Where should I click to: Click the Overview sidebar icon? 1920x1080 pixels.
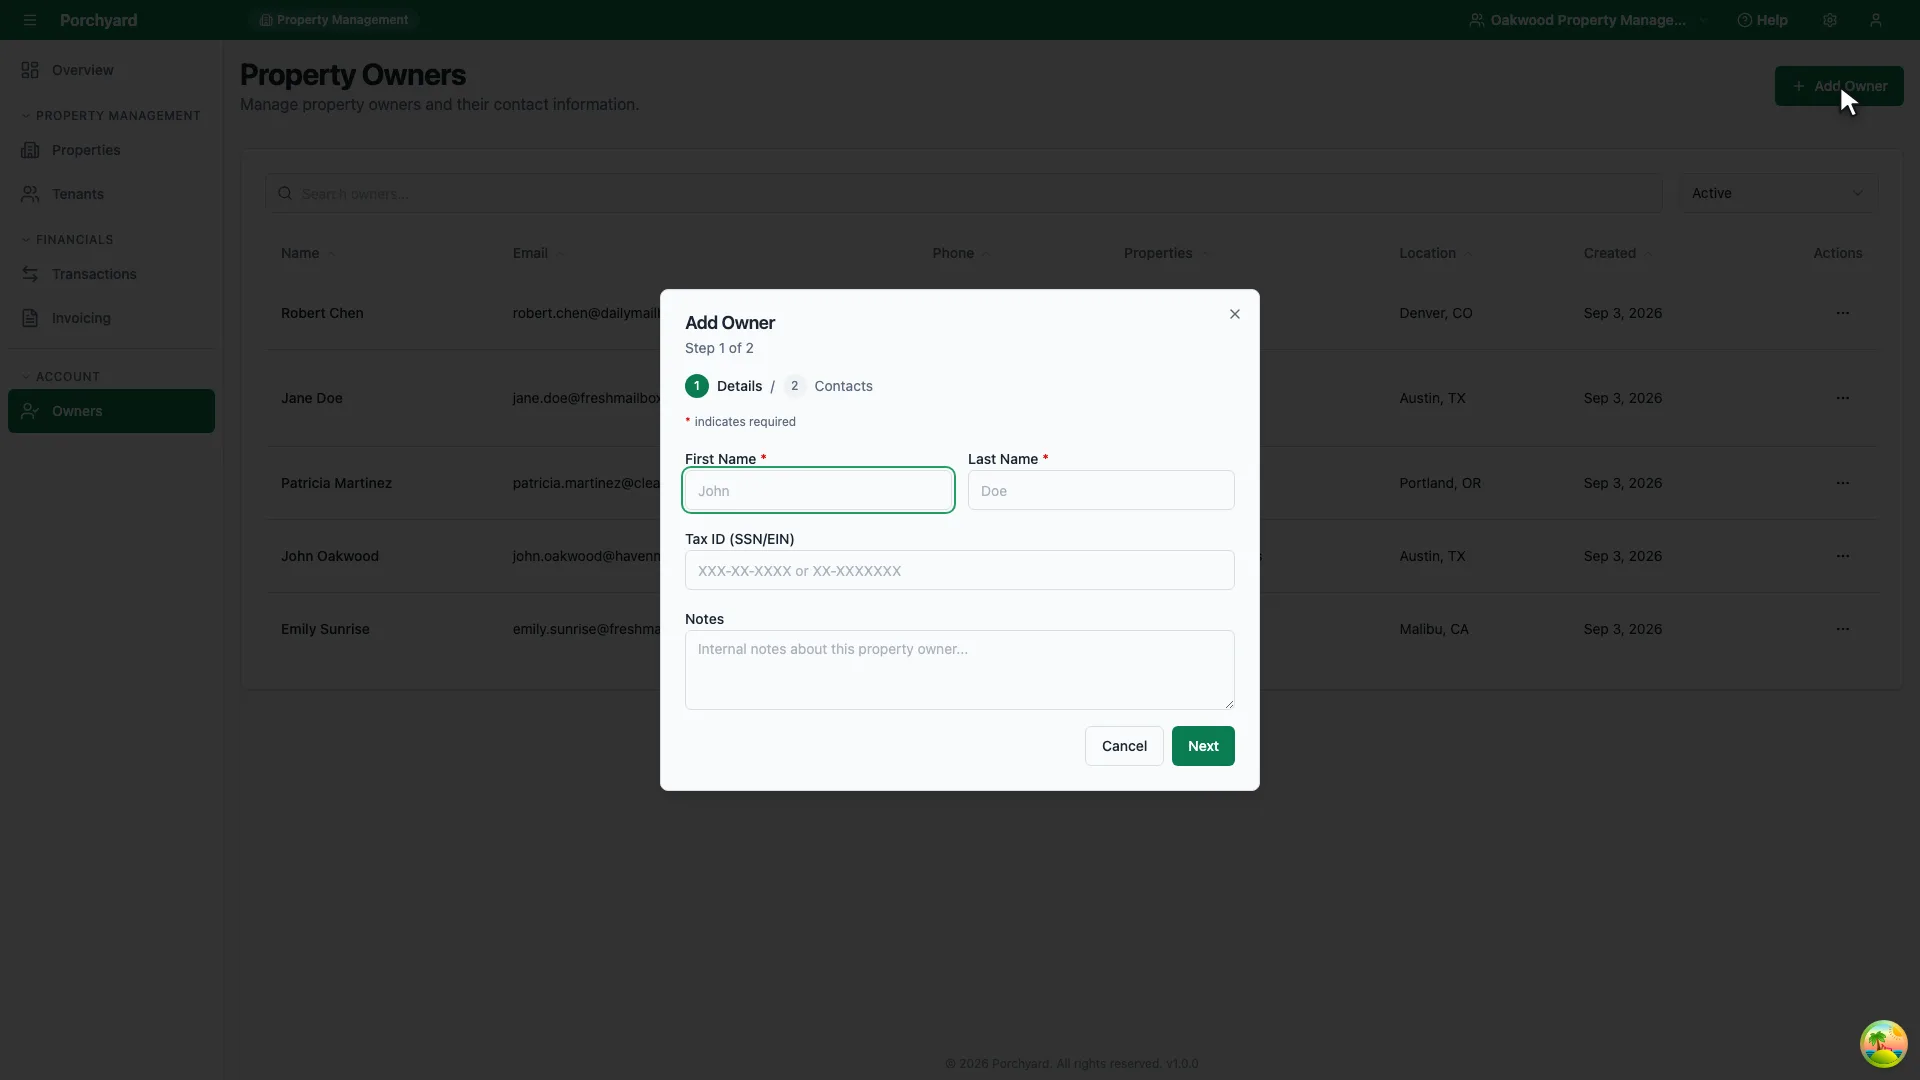[x=30, y=70]
